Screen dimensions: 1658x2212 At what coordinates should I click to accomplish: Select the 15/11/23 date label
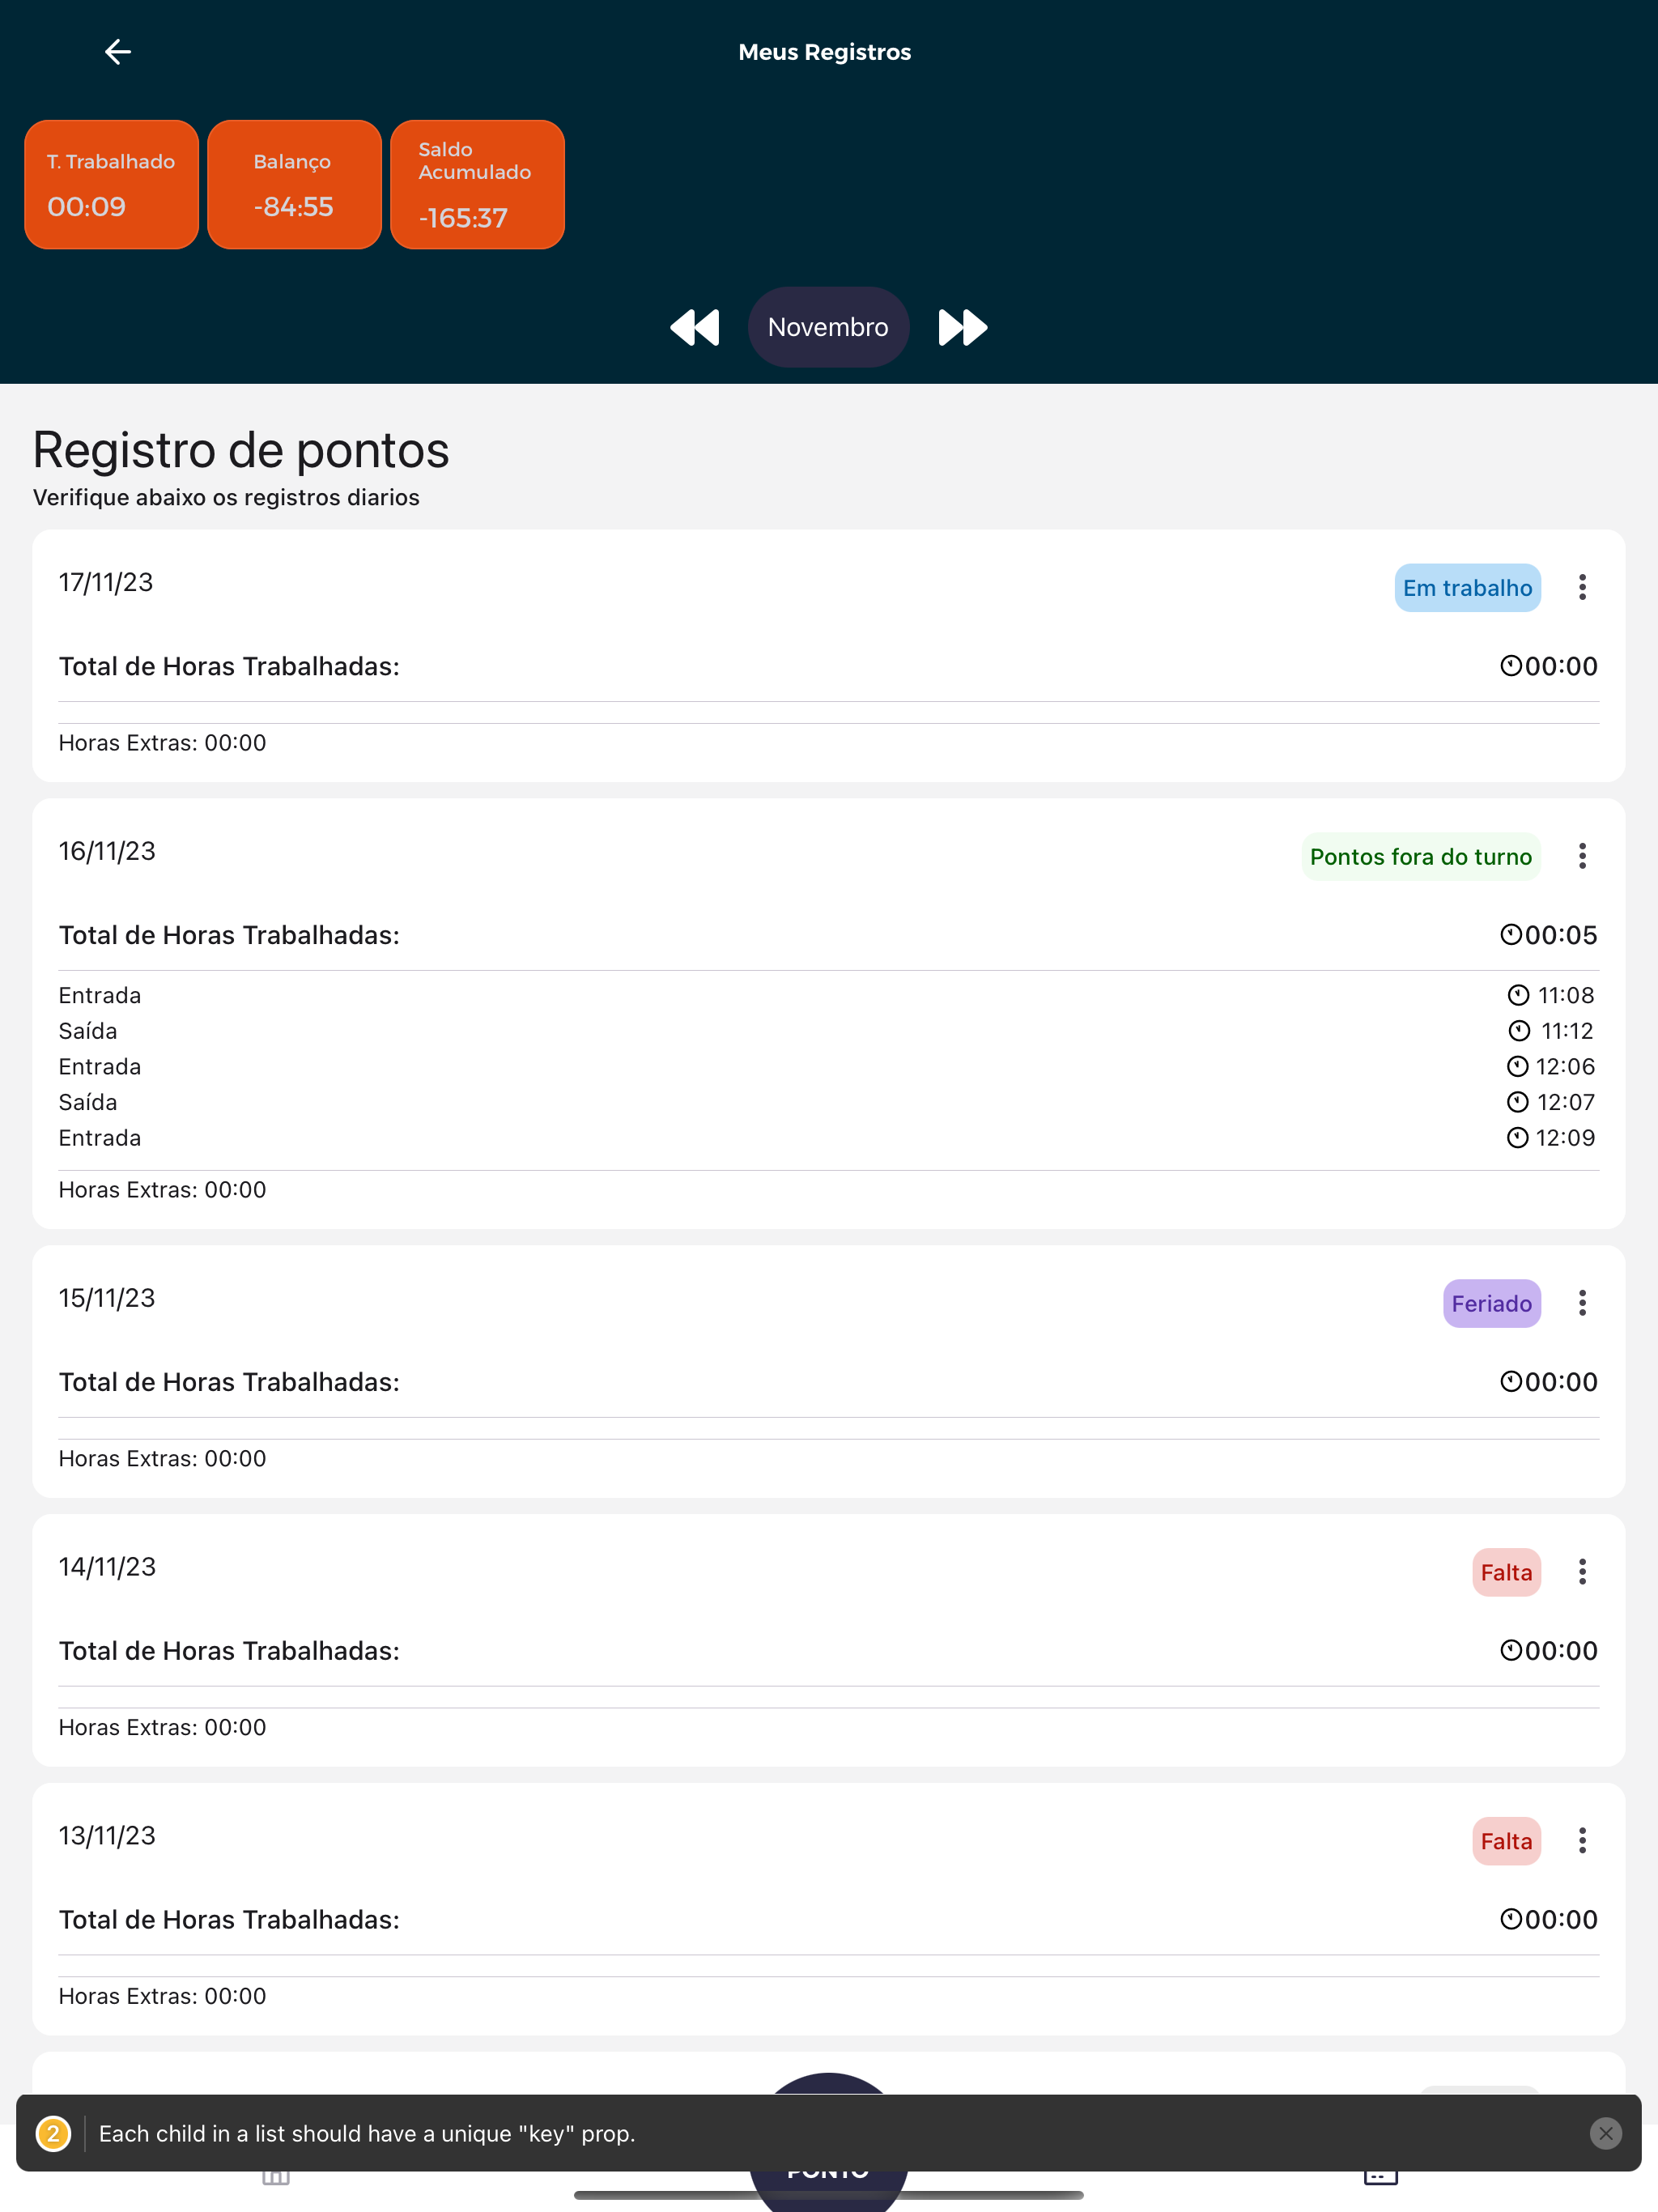click(107, 1299)
